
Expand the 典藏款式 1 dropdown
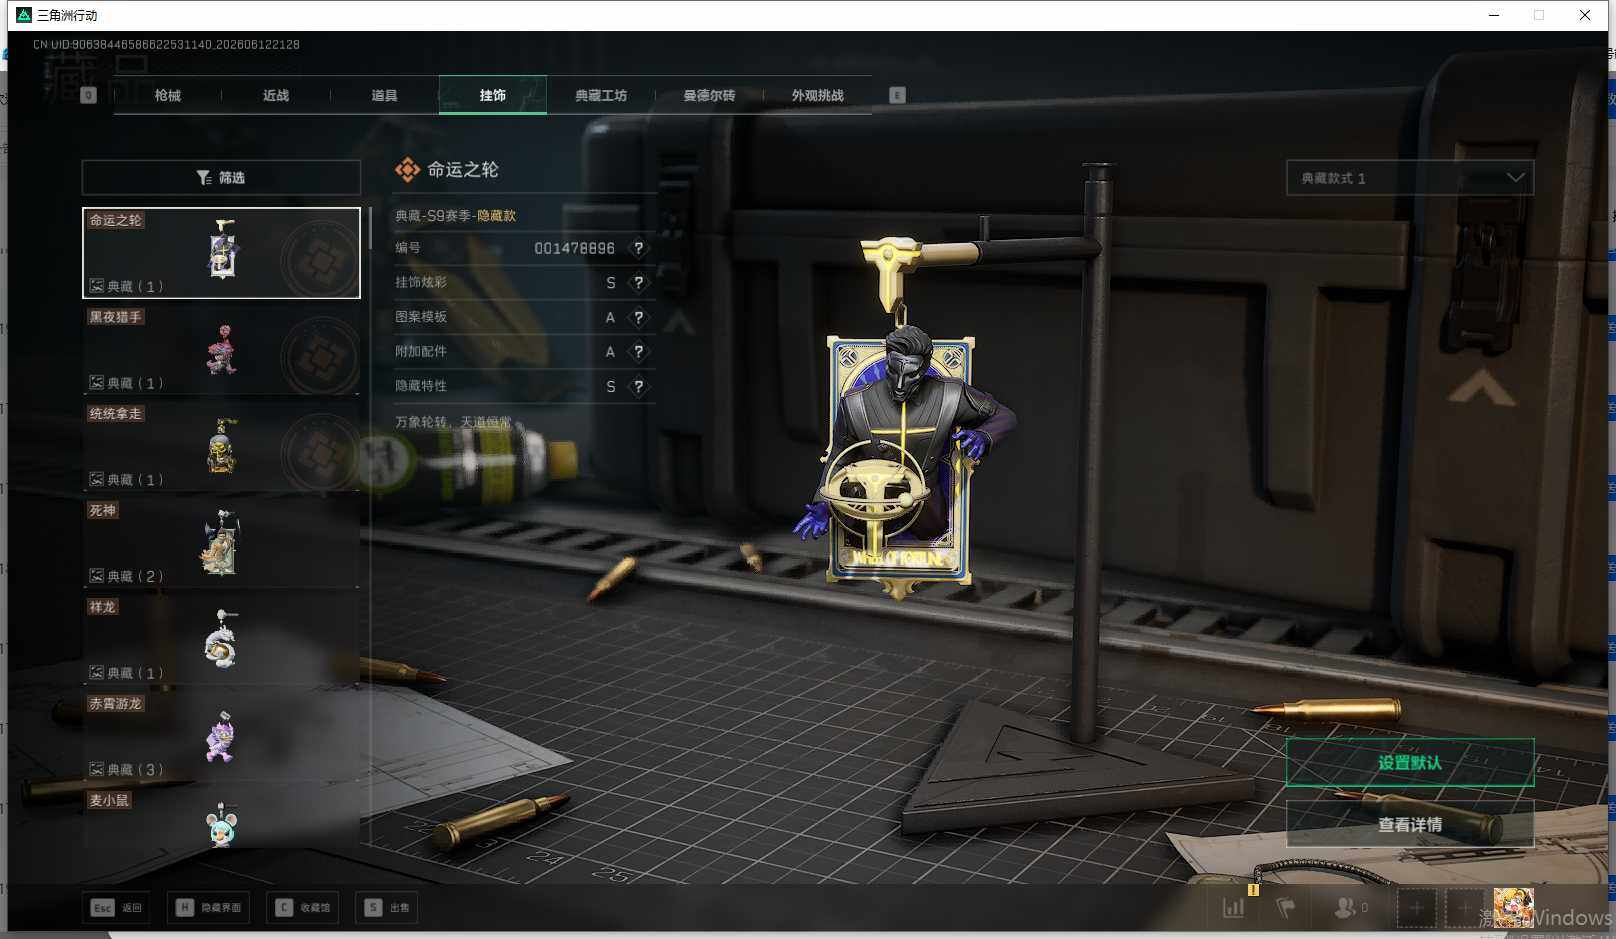1410,178
